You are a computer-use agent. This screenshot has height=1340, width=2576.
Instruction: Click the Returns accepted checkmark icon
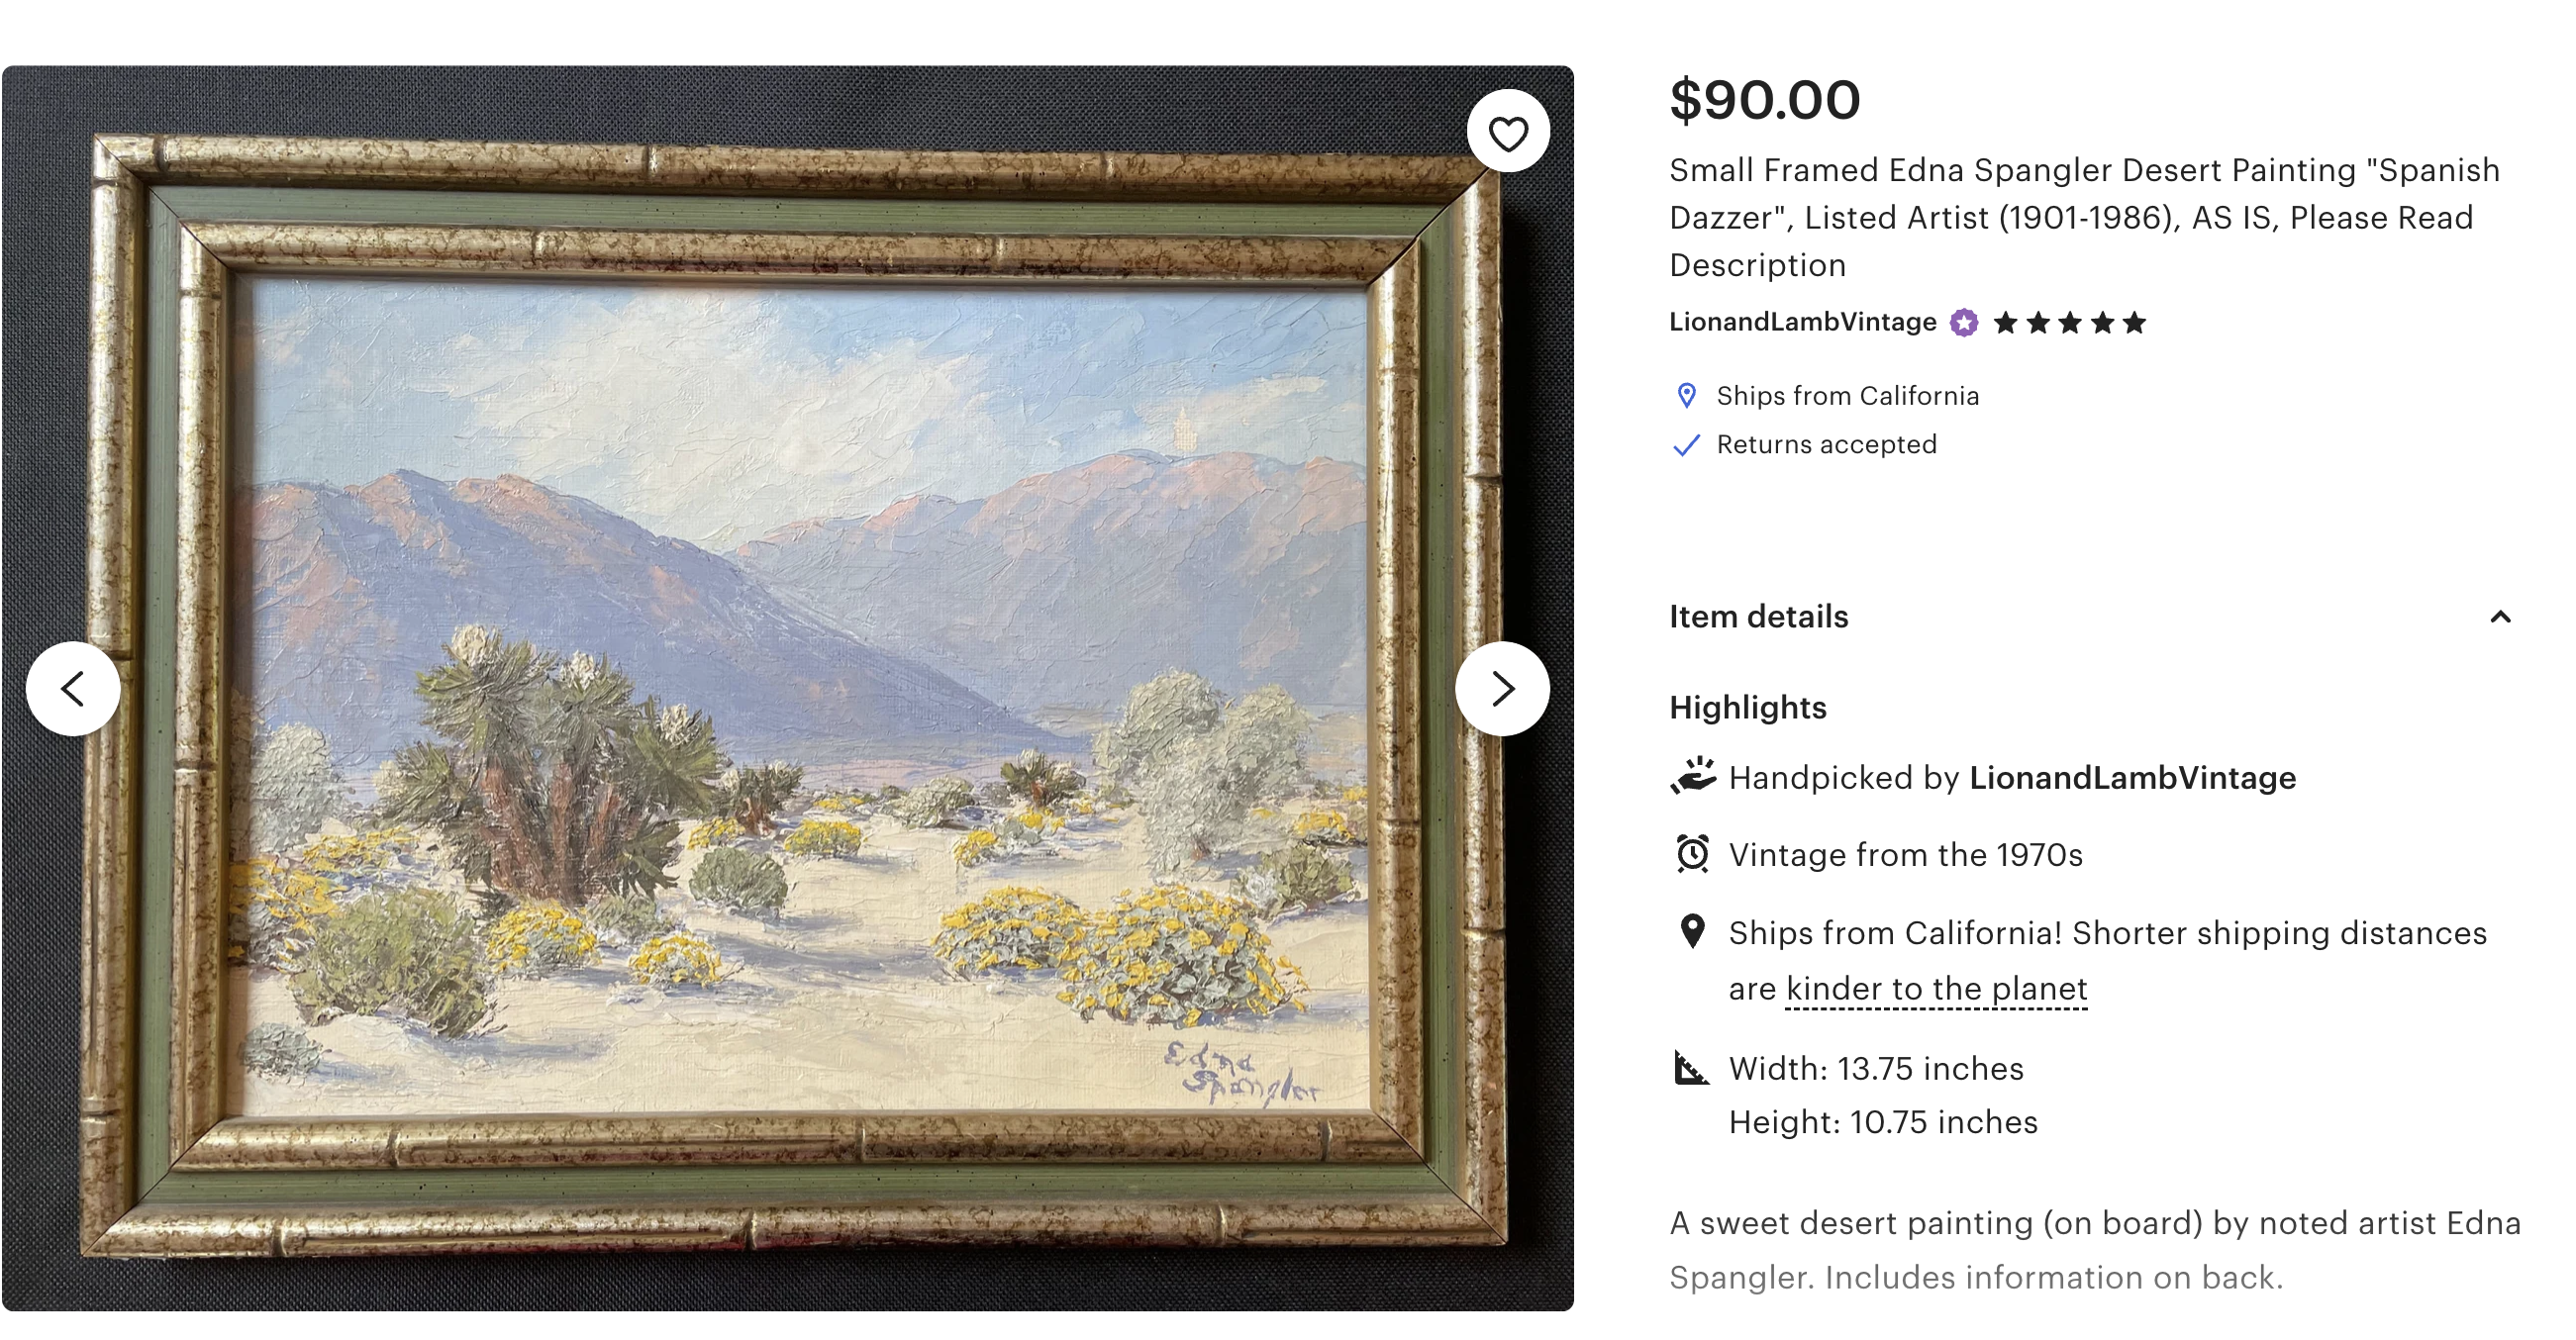click(1686, 445)
